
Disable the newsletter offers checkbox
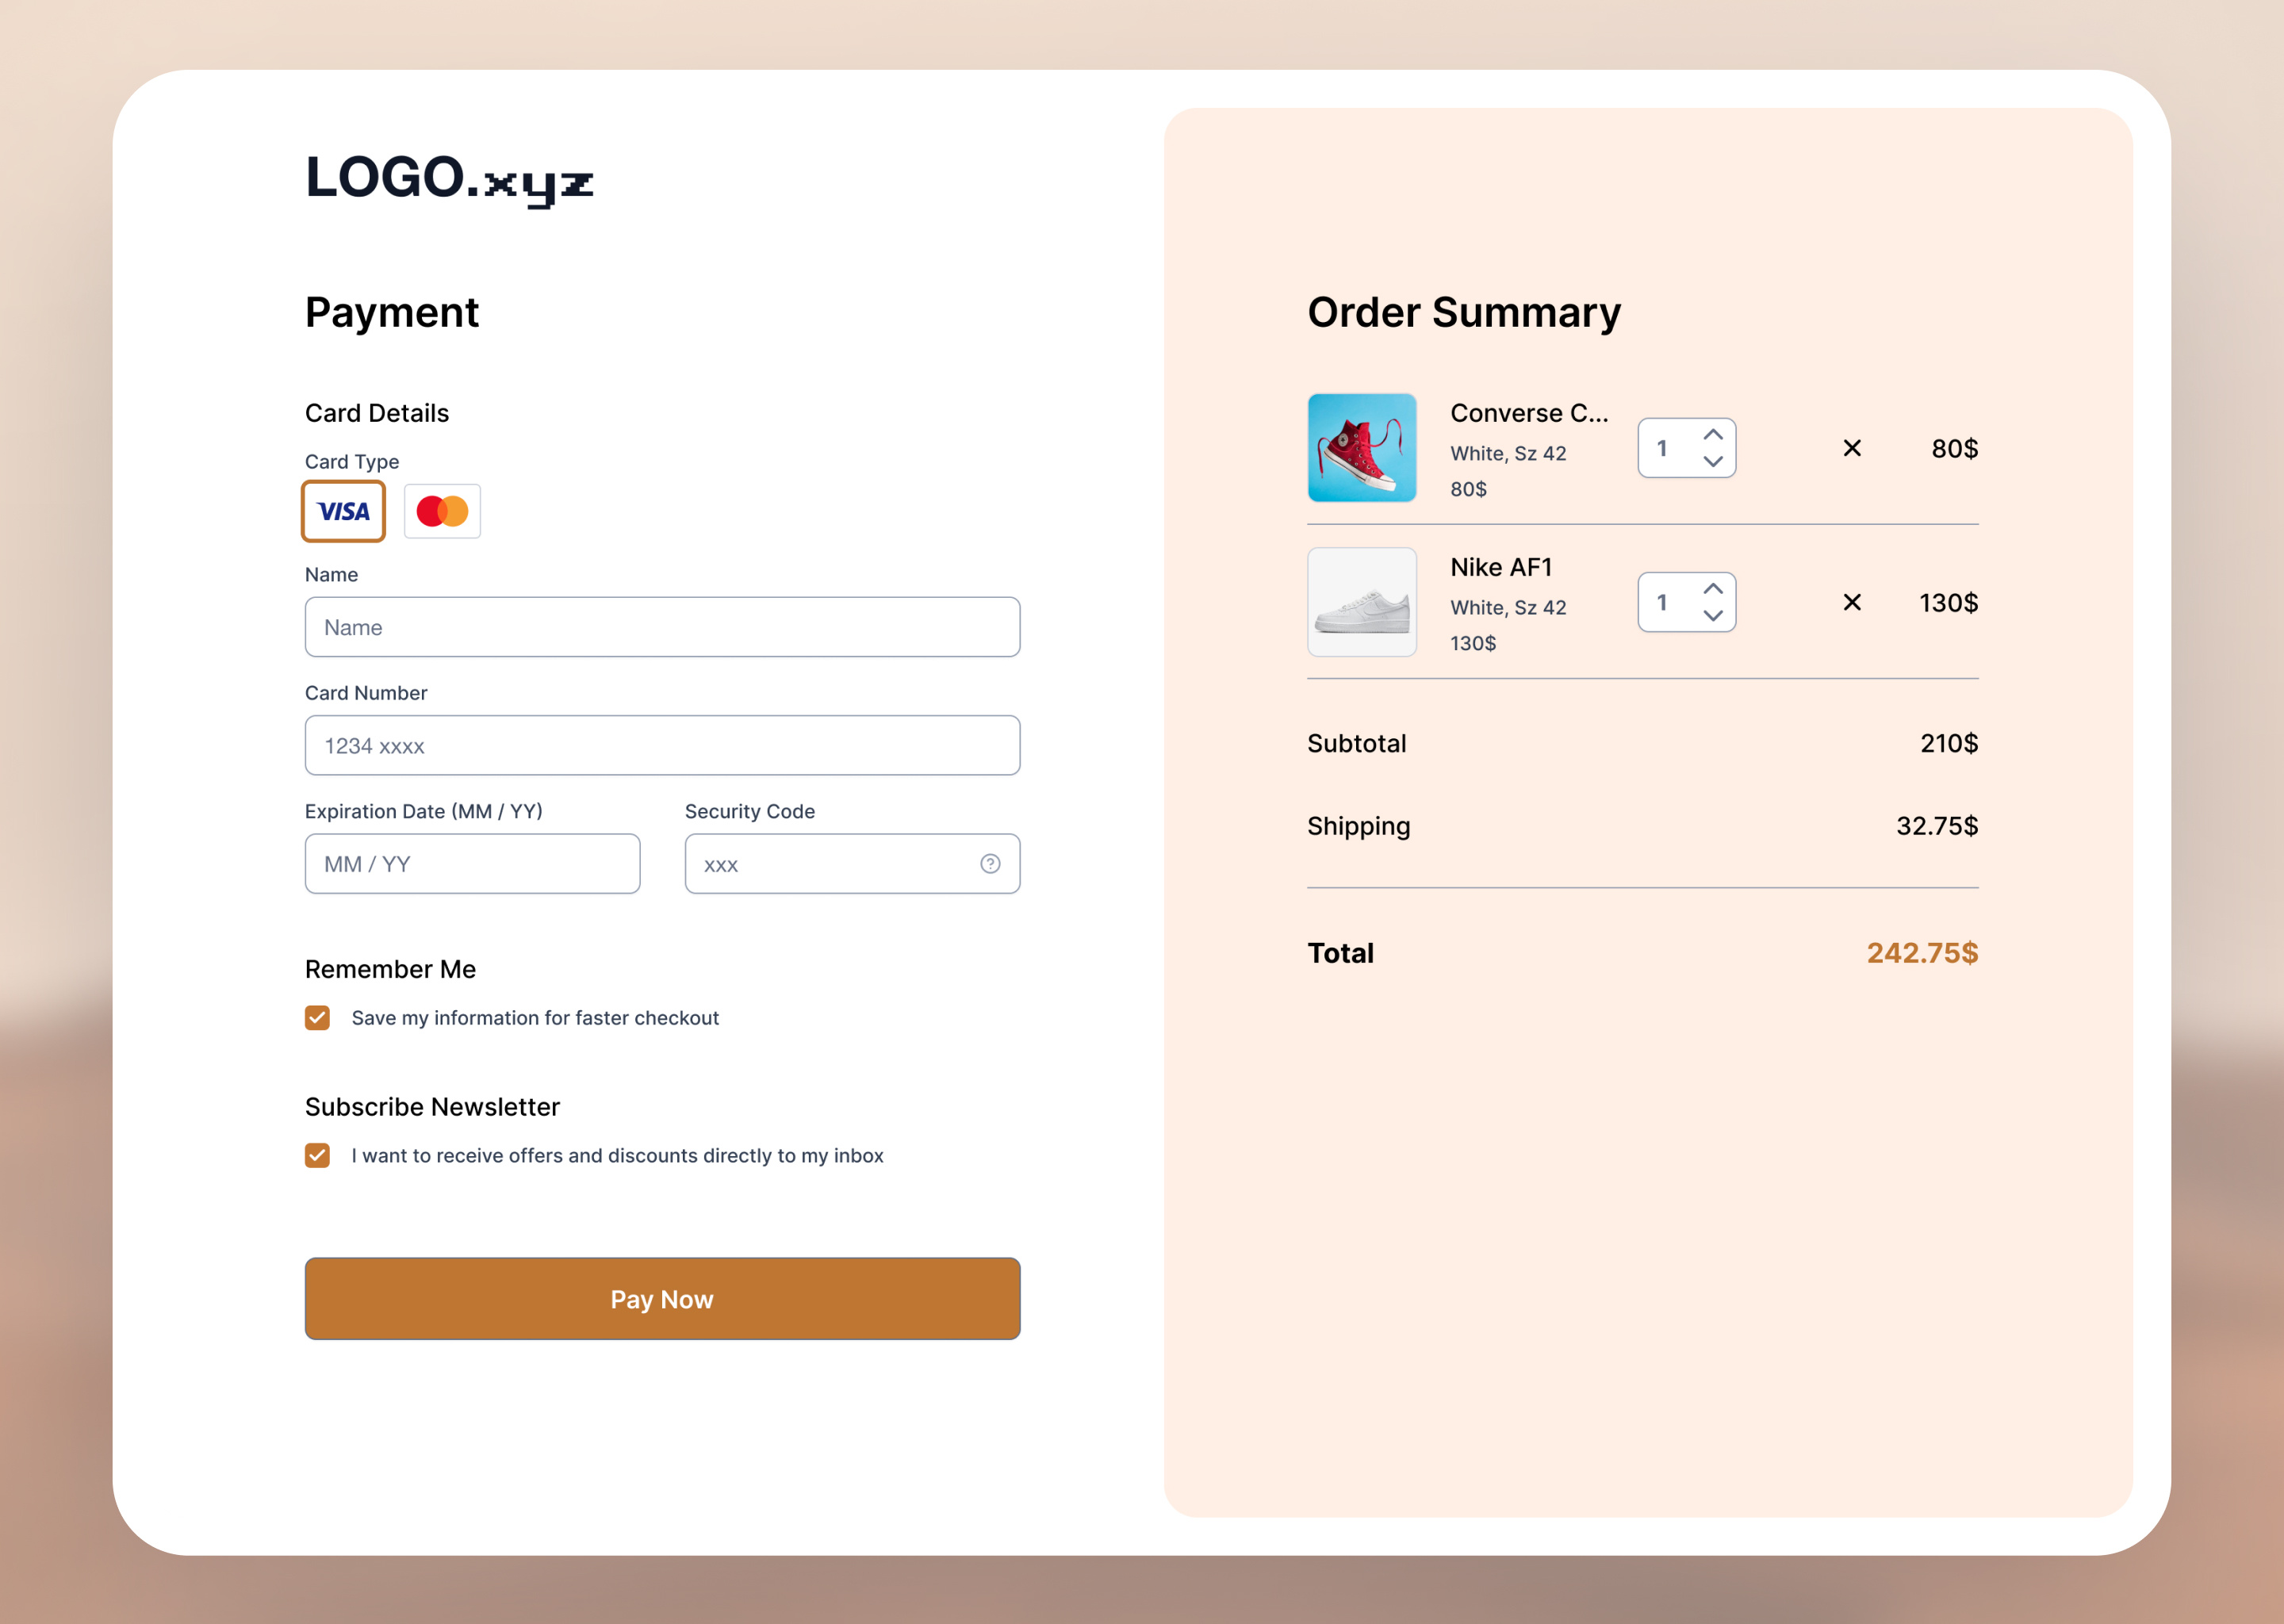[x=317, y=1155]
